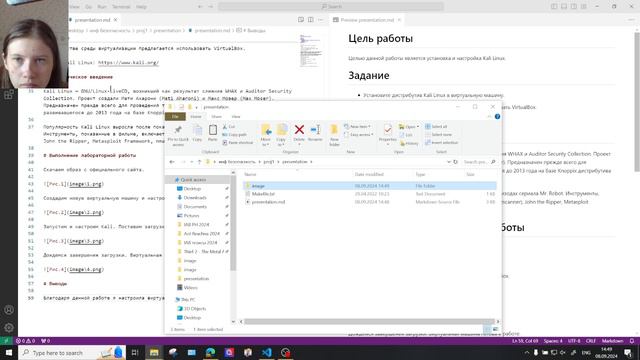Open Videos in navigation pane
Image resolution: width=640 pixels, height=360 pixels.
(190, 288)
